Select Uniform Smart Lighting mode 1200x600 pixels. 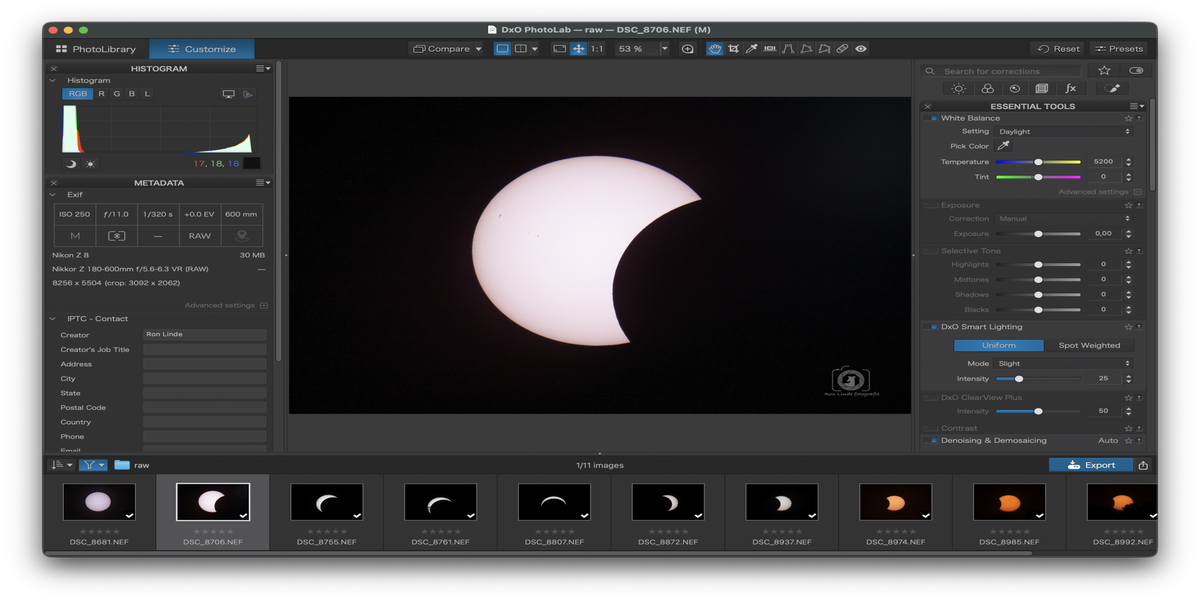pos(998,346)
